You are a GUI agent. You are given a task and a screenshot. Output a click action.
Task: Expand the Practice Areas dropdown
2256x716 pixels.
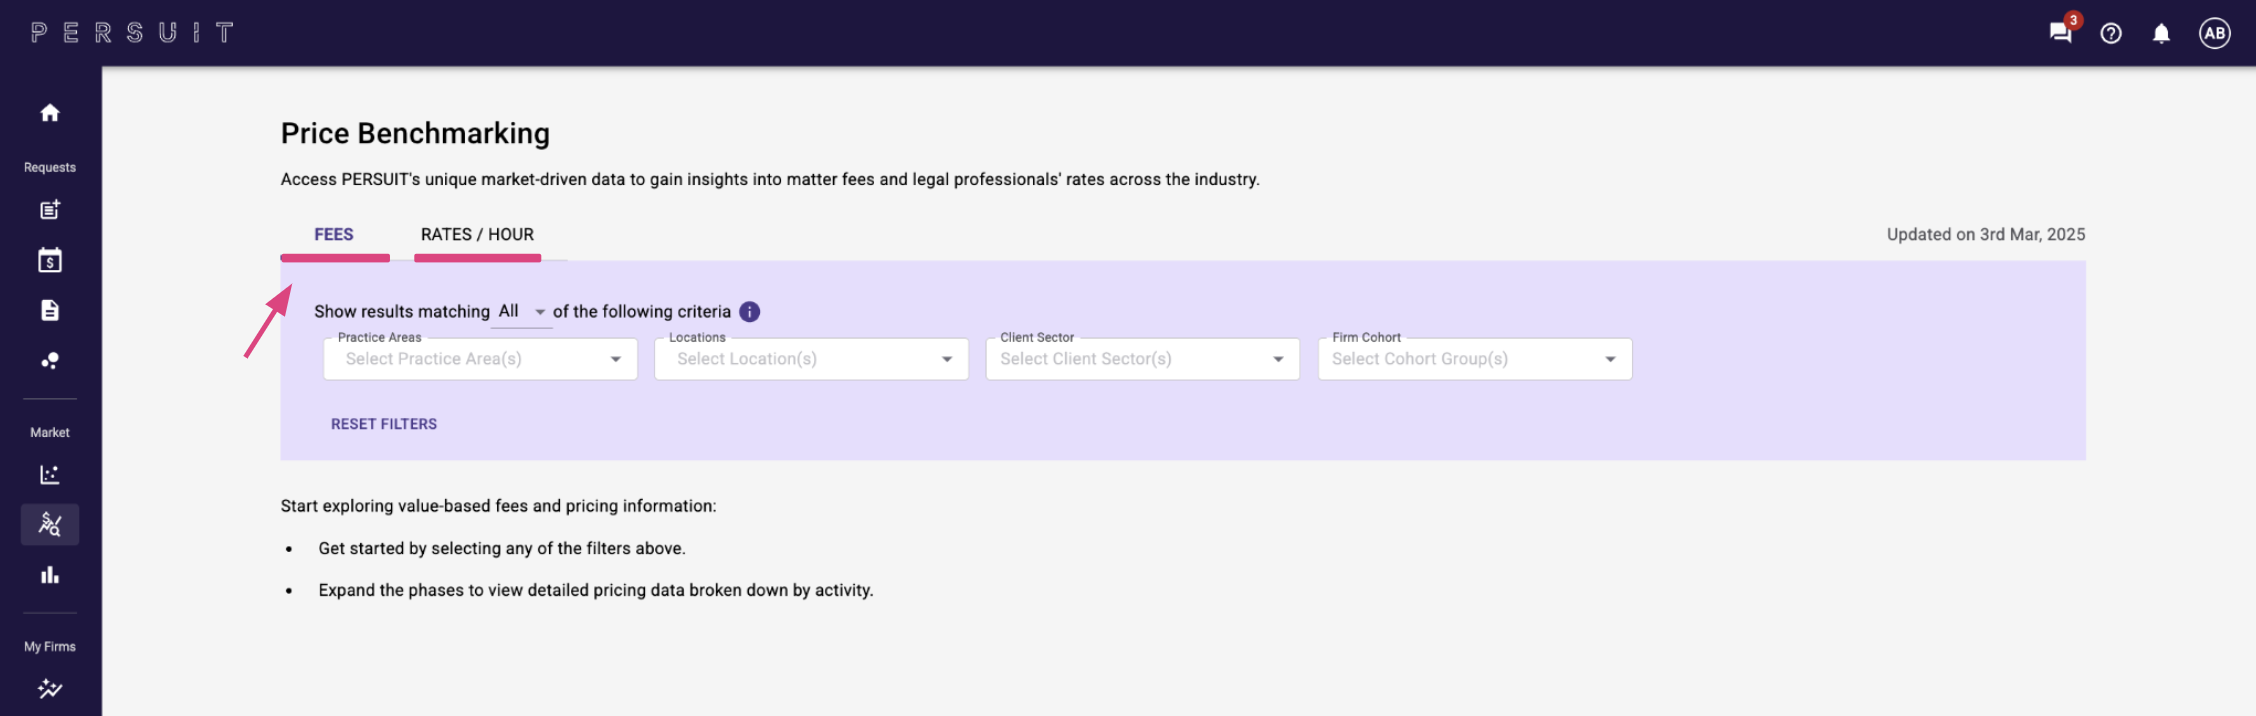click(480, 359)
